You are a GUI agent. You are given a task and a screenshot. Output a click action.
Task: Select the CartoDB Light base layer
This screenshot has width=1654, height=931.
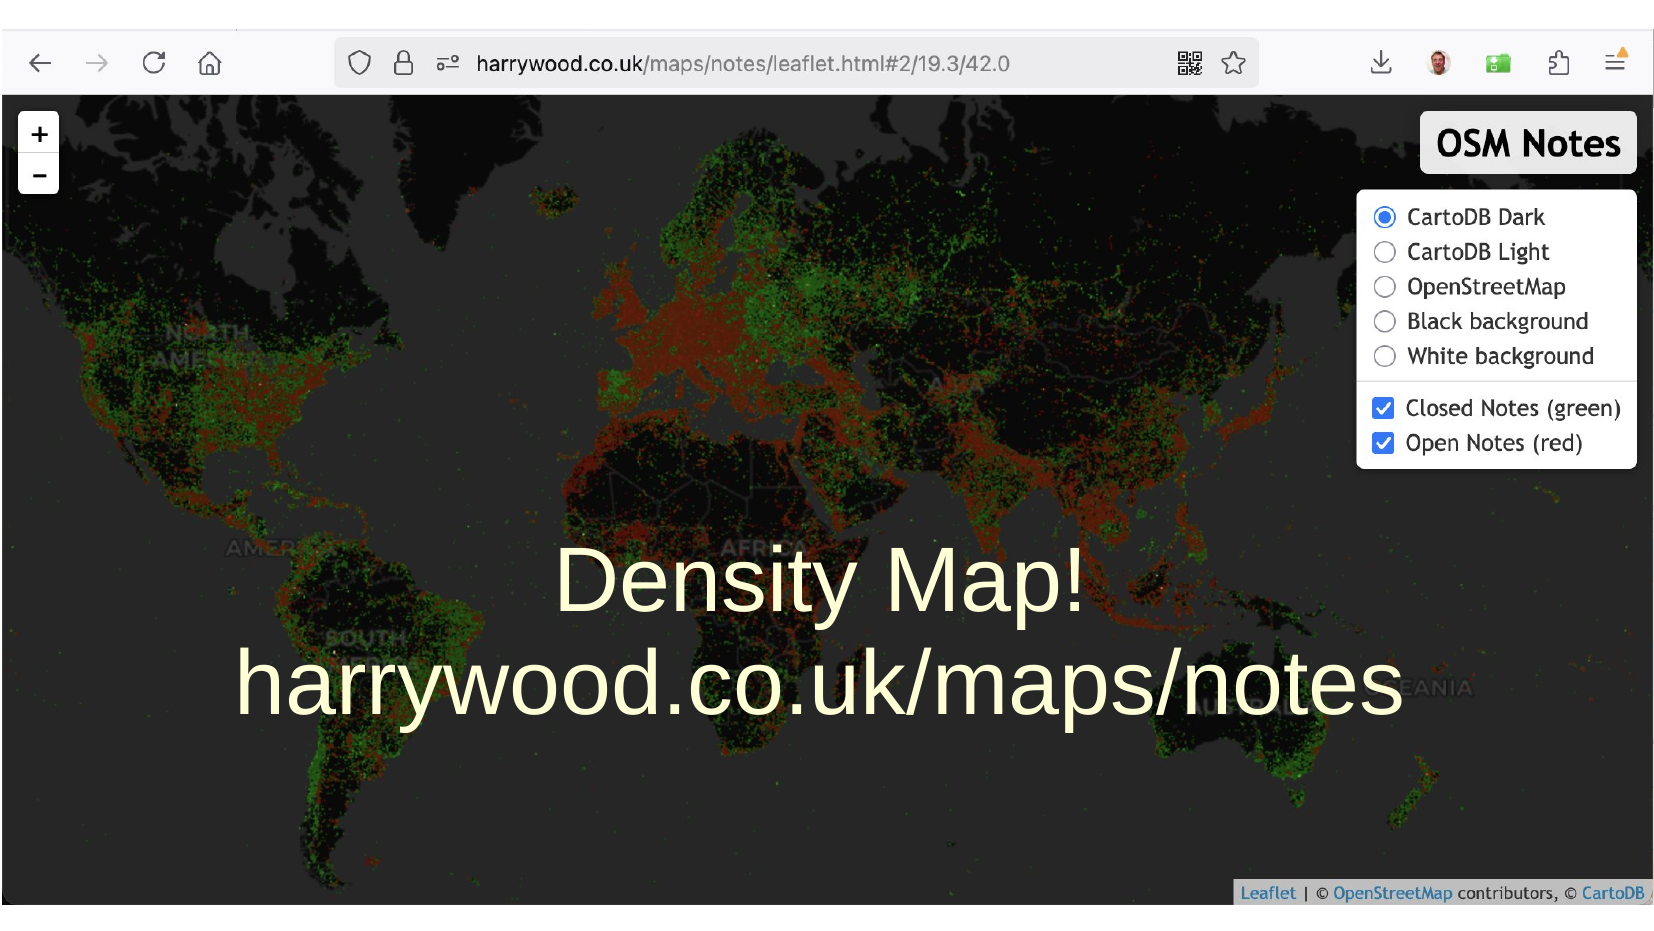click(x=1385, y=252)
